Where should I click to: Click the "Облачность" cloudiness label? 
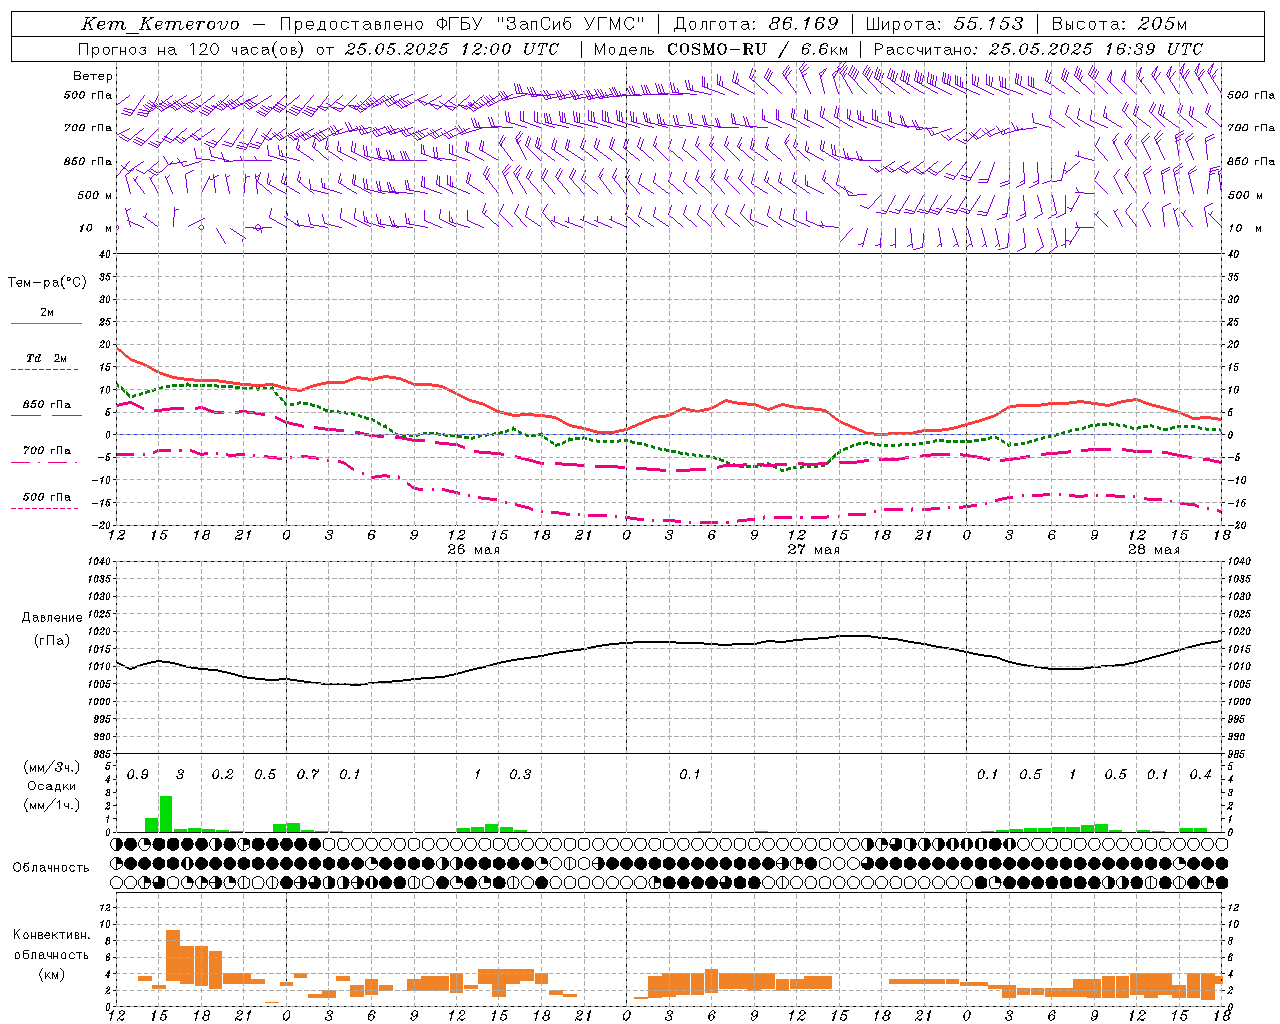pyautogui.click(x=51, y=867)
